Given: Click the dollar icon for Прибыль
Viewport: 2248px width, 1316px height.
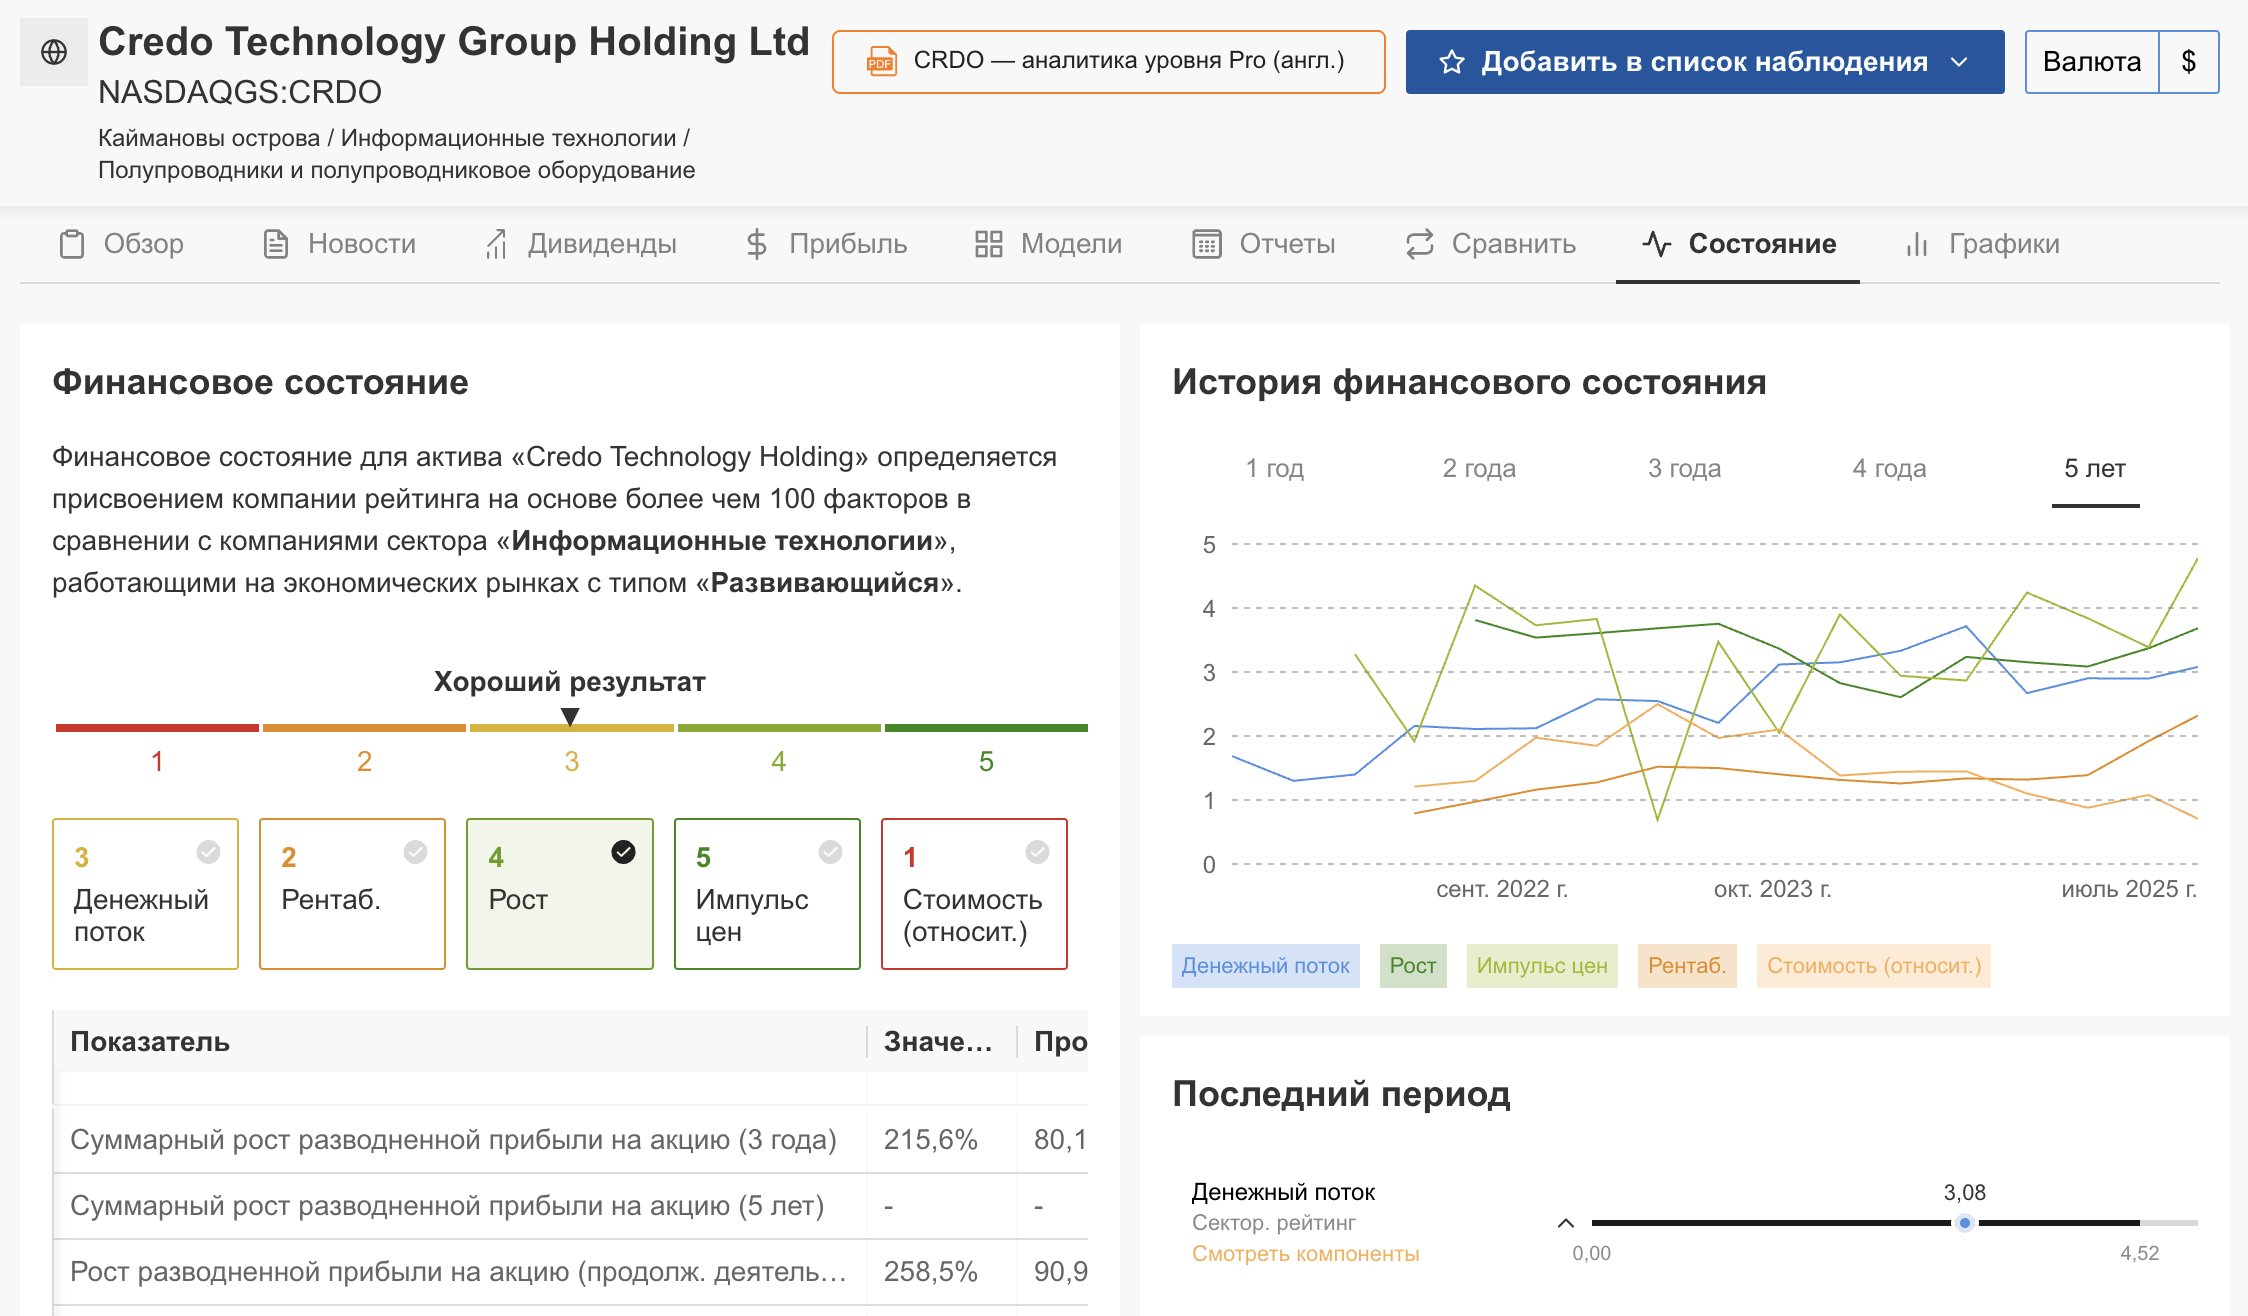Looking at the screenshot, I should [757, 244].
